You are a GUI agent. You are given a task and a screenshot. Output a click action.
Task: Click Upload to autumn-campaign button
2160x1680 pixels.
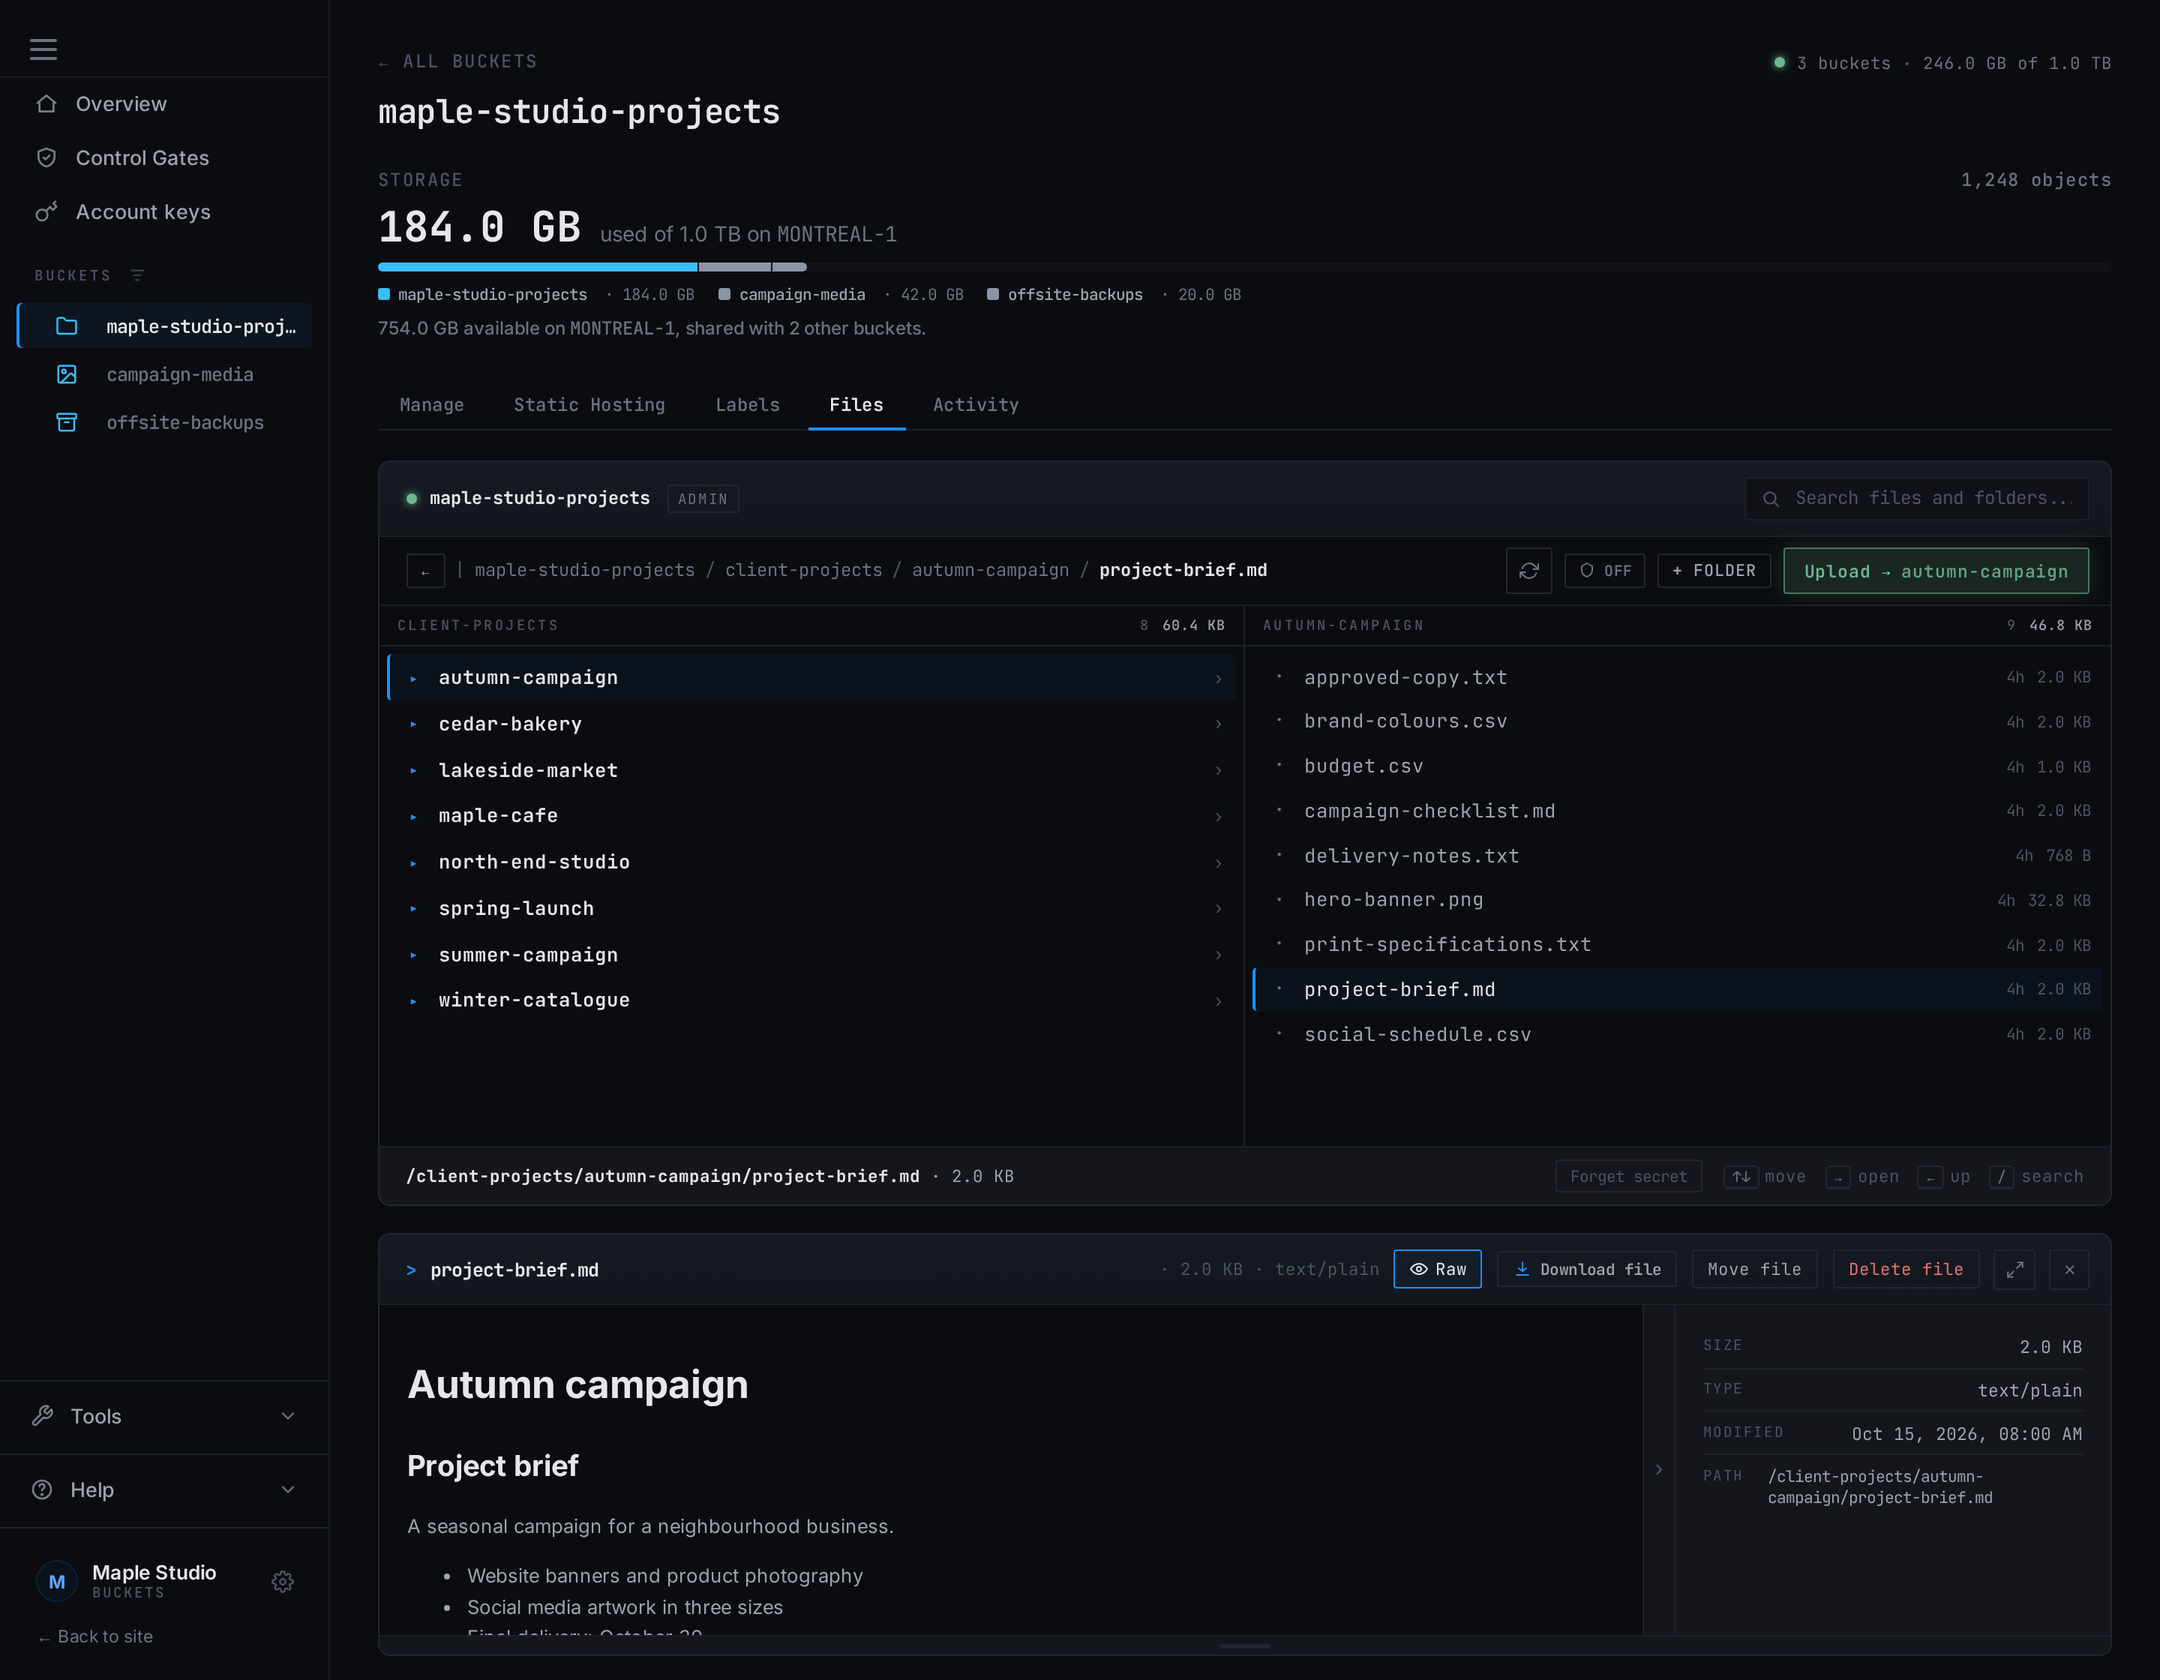(x=1936, y=571)
